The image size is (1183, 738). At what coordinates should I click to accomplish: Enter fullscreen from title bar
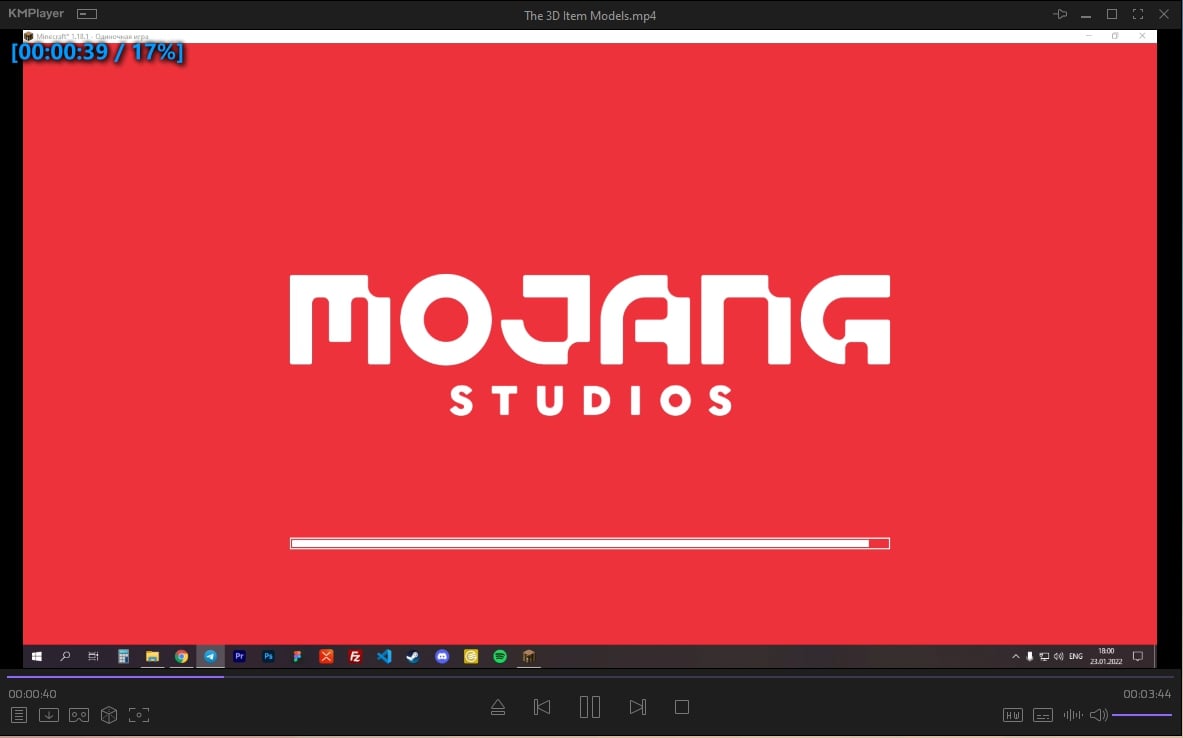(x=1138, y=15)
